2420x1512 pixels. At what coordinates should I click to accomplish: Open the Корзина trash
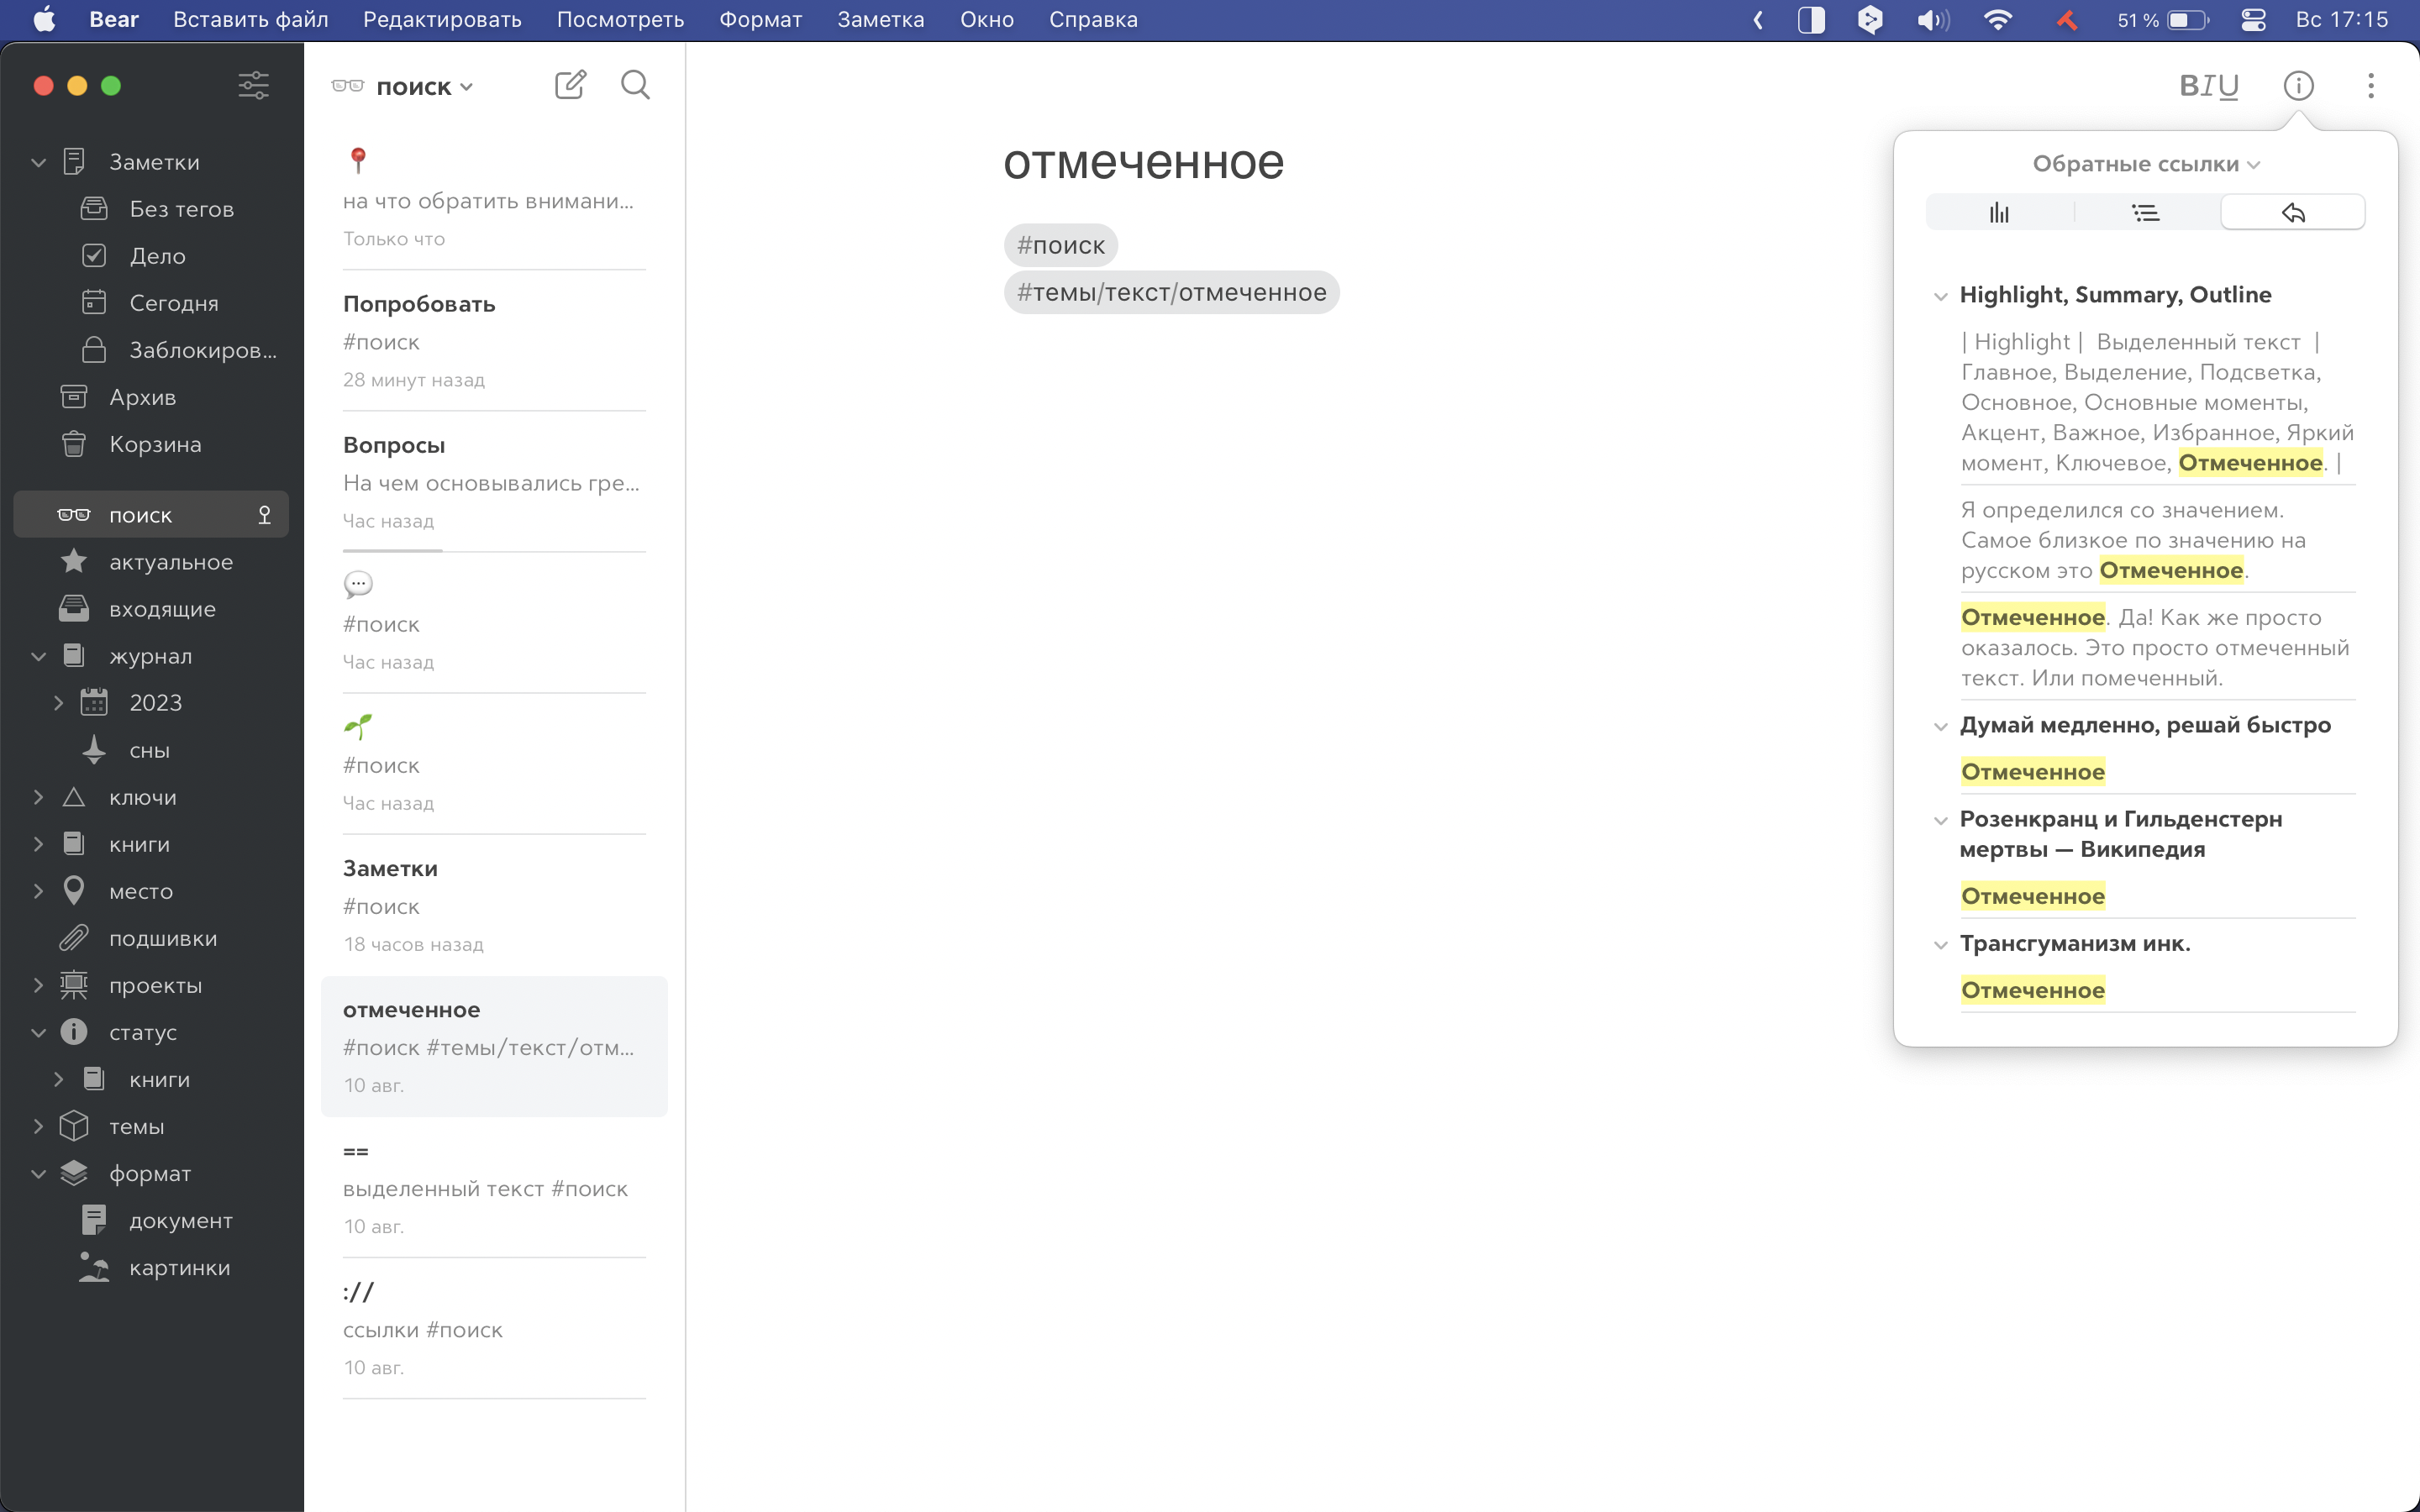click(152, 444)
